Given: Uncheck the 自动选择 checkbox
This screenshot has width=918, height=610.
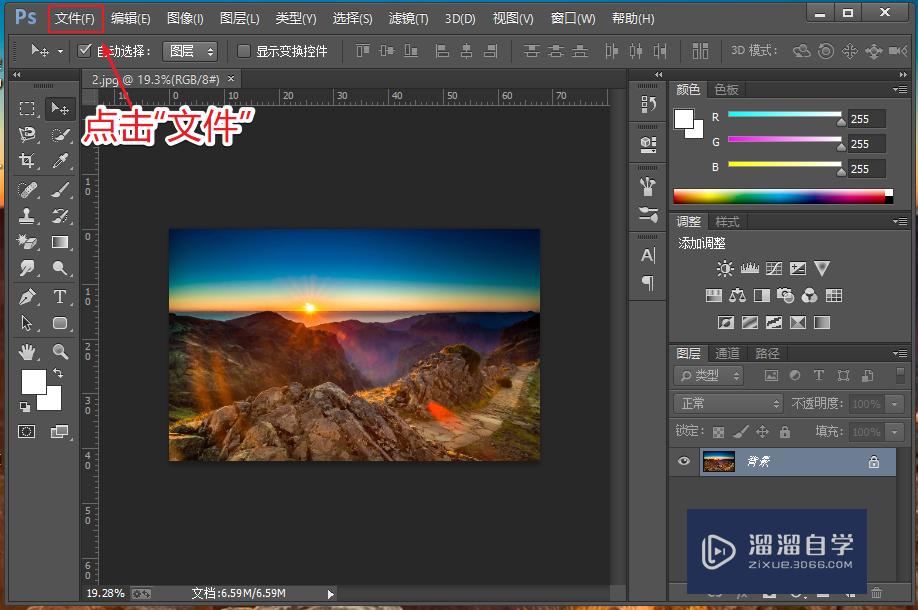Looking at the screenshot, I should pyautogui.click(x=85, y=51).
